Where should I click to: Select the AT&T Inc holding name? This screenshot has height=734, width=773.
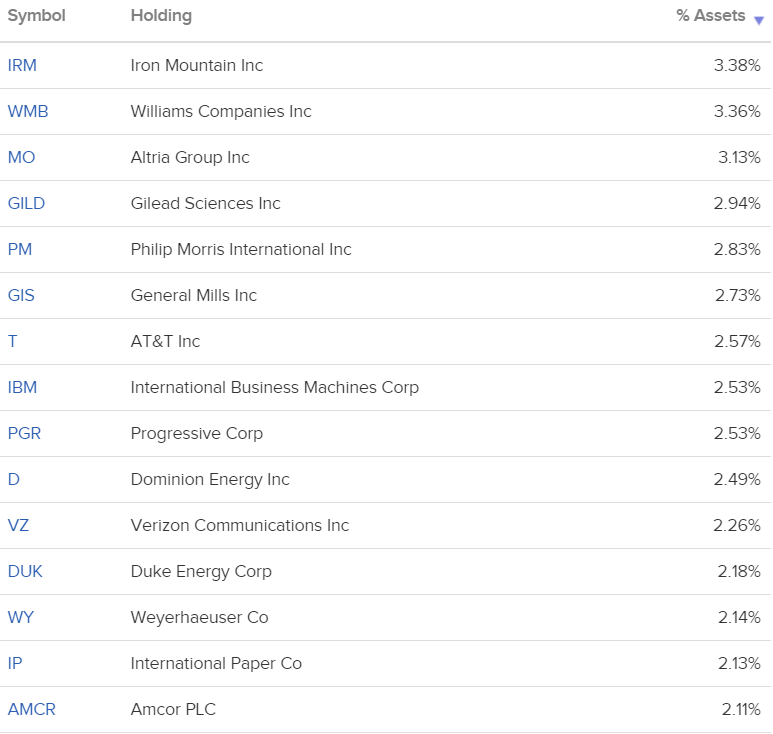pyautogui.click(x=165, y=341)
